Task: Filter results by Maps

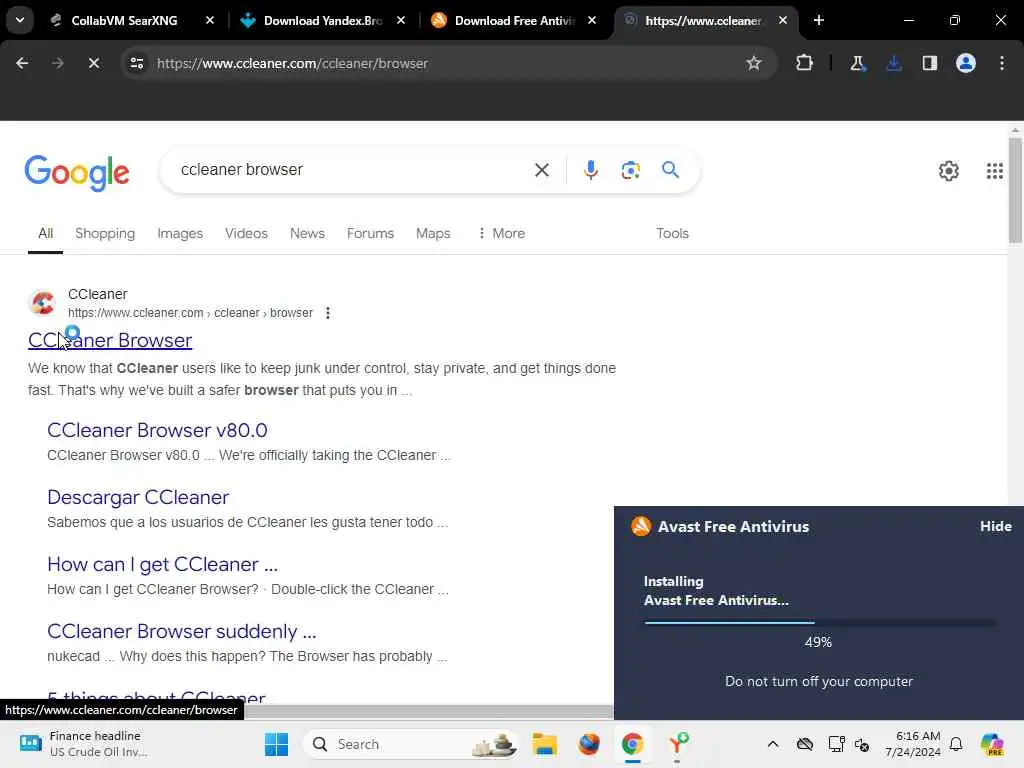Action: [x=433, y=233]
